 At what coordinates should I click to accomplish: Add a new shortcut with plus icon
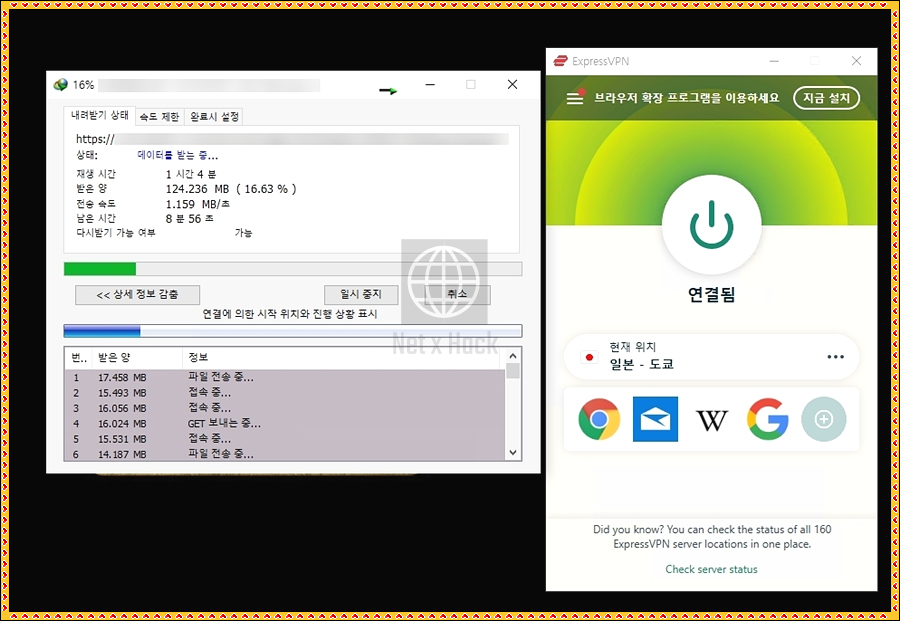tap(823, 420)
